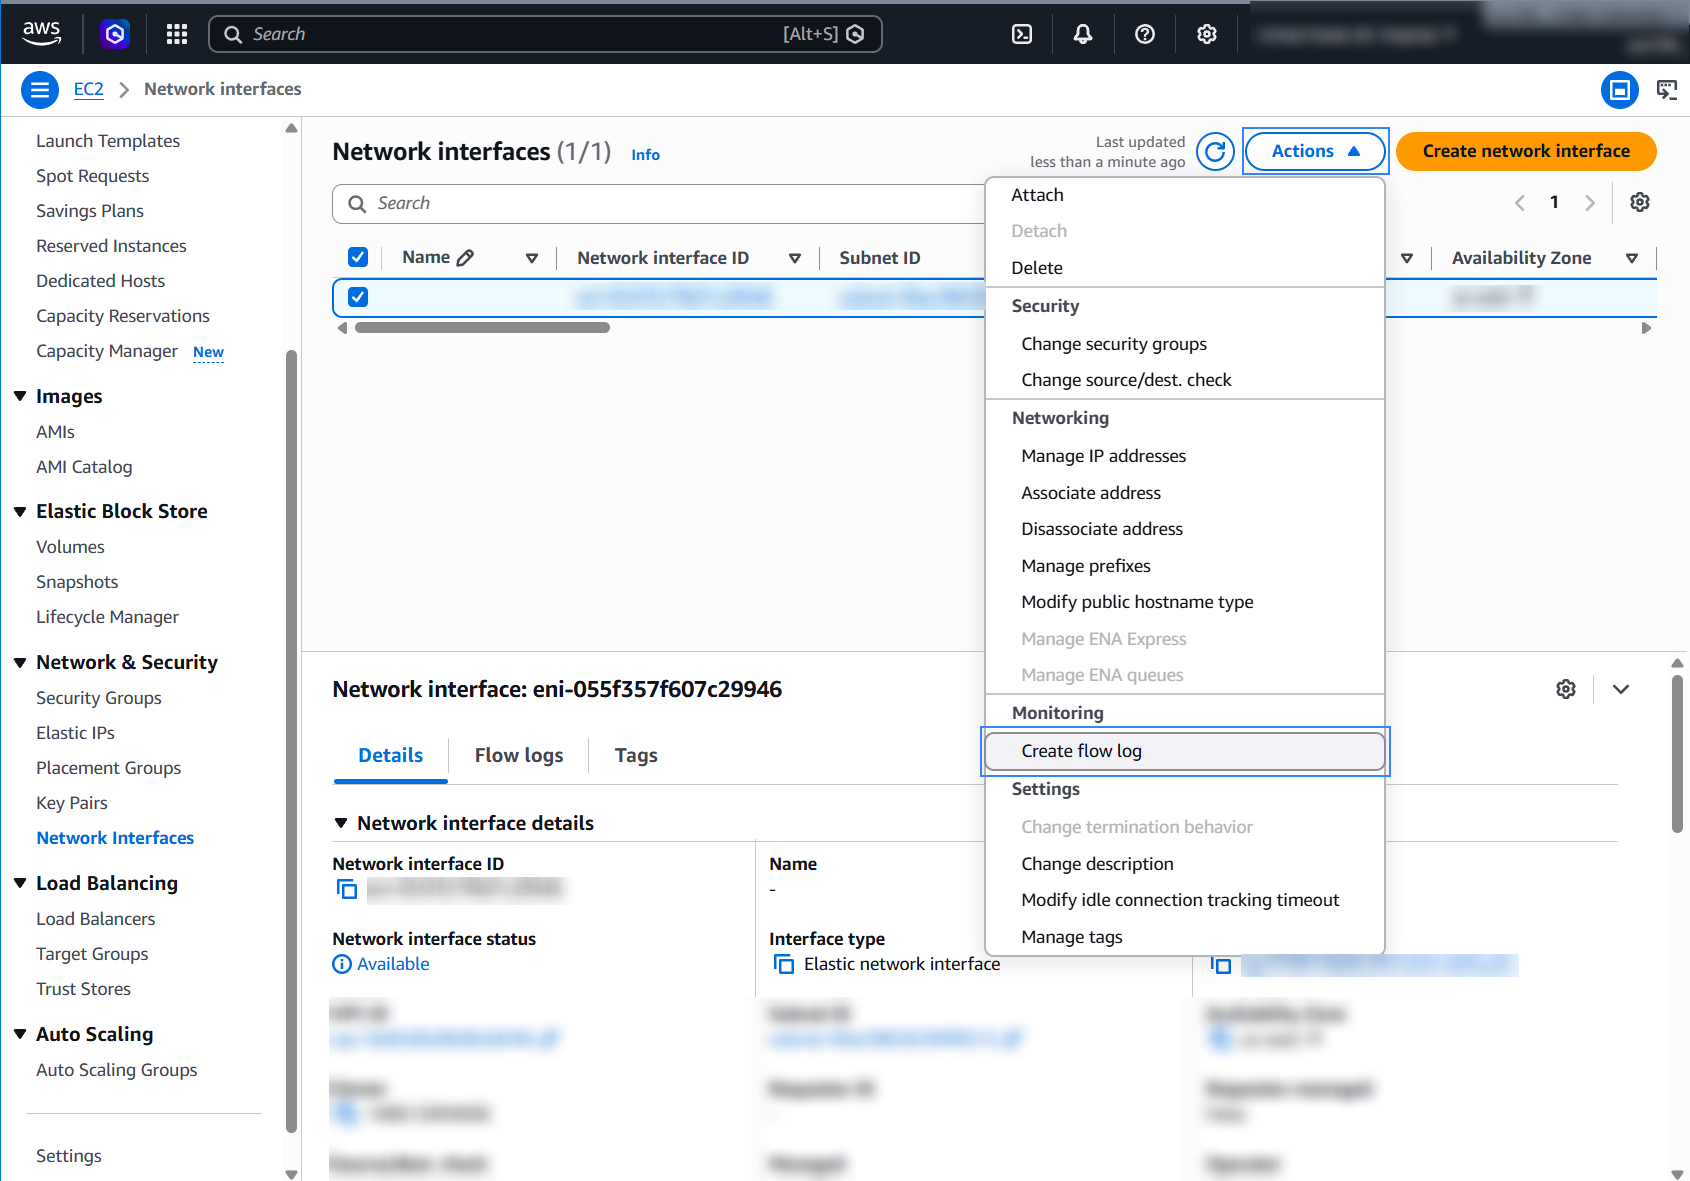Collapse the Auto Scaling section

(x=20, y=1034)
